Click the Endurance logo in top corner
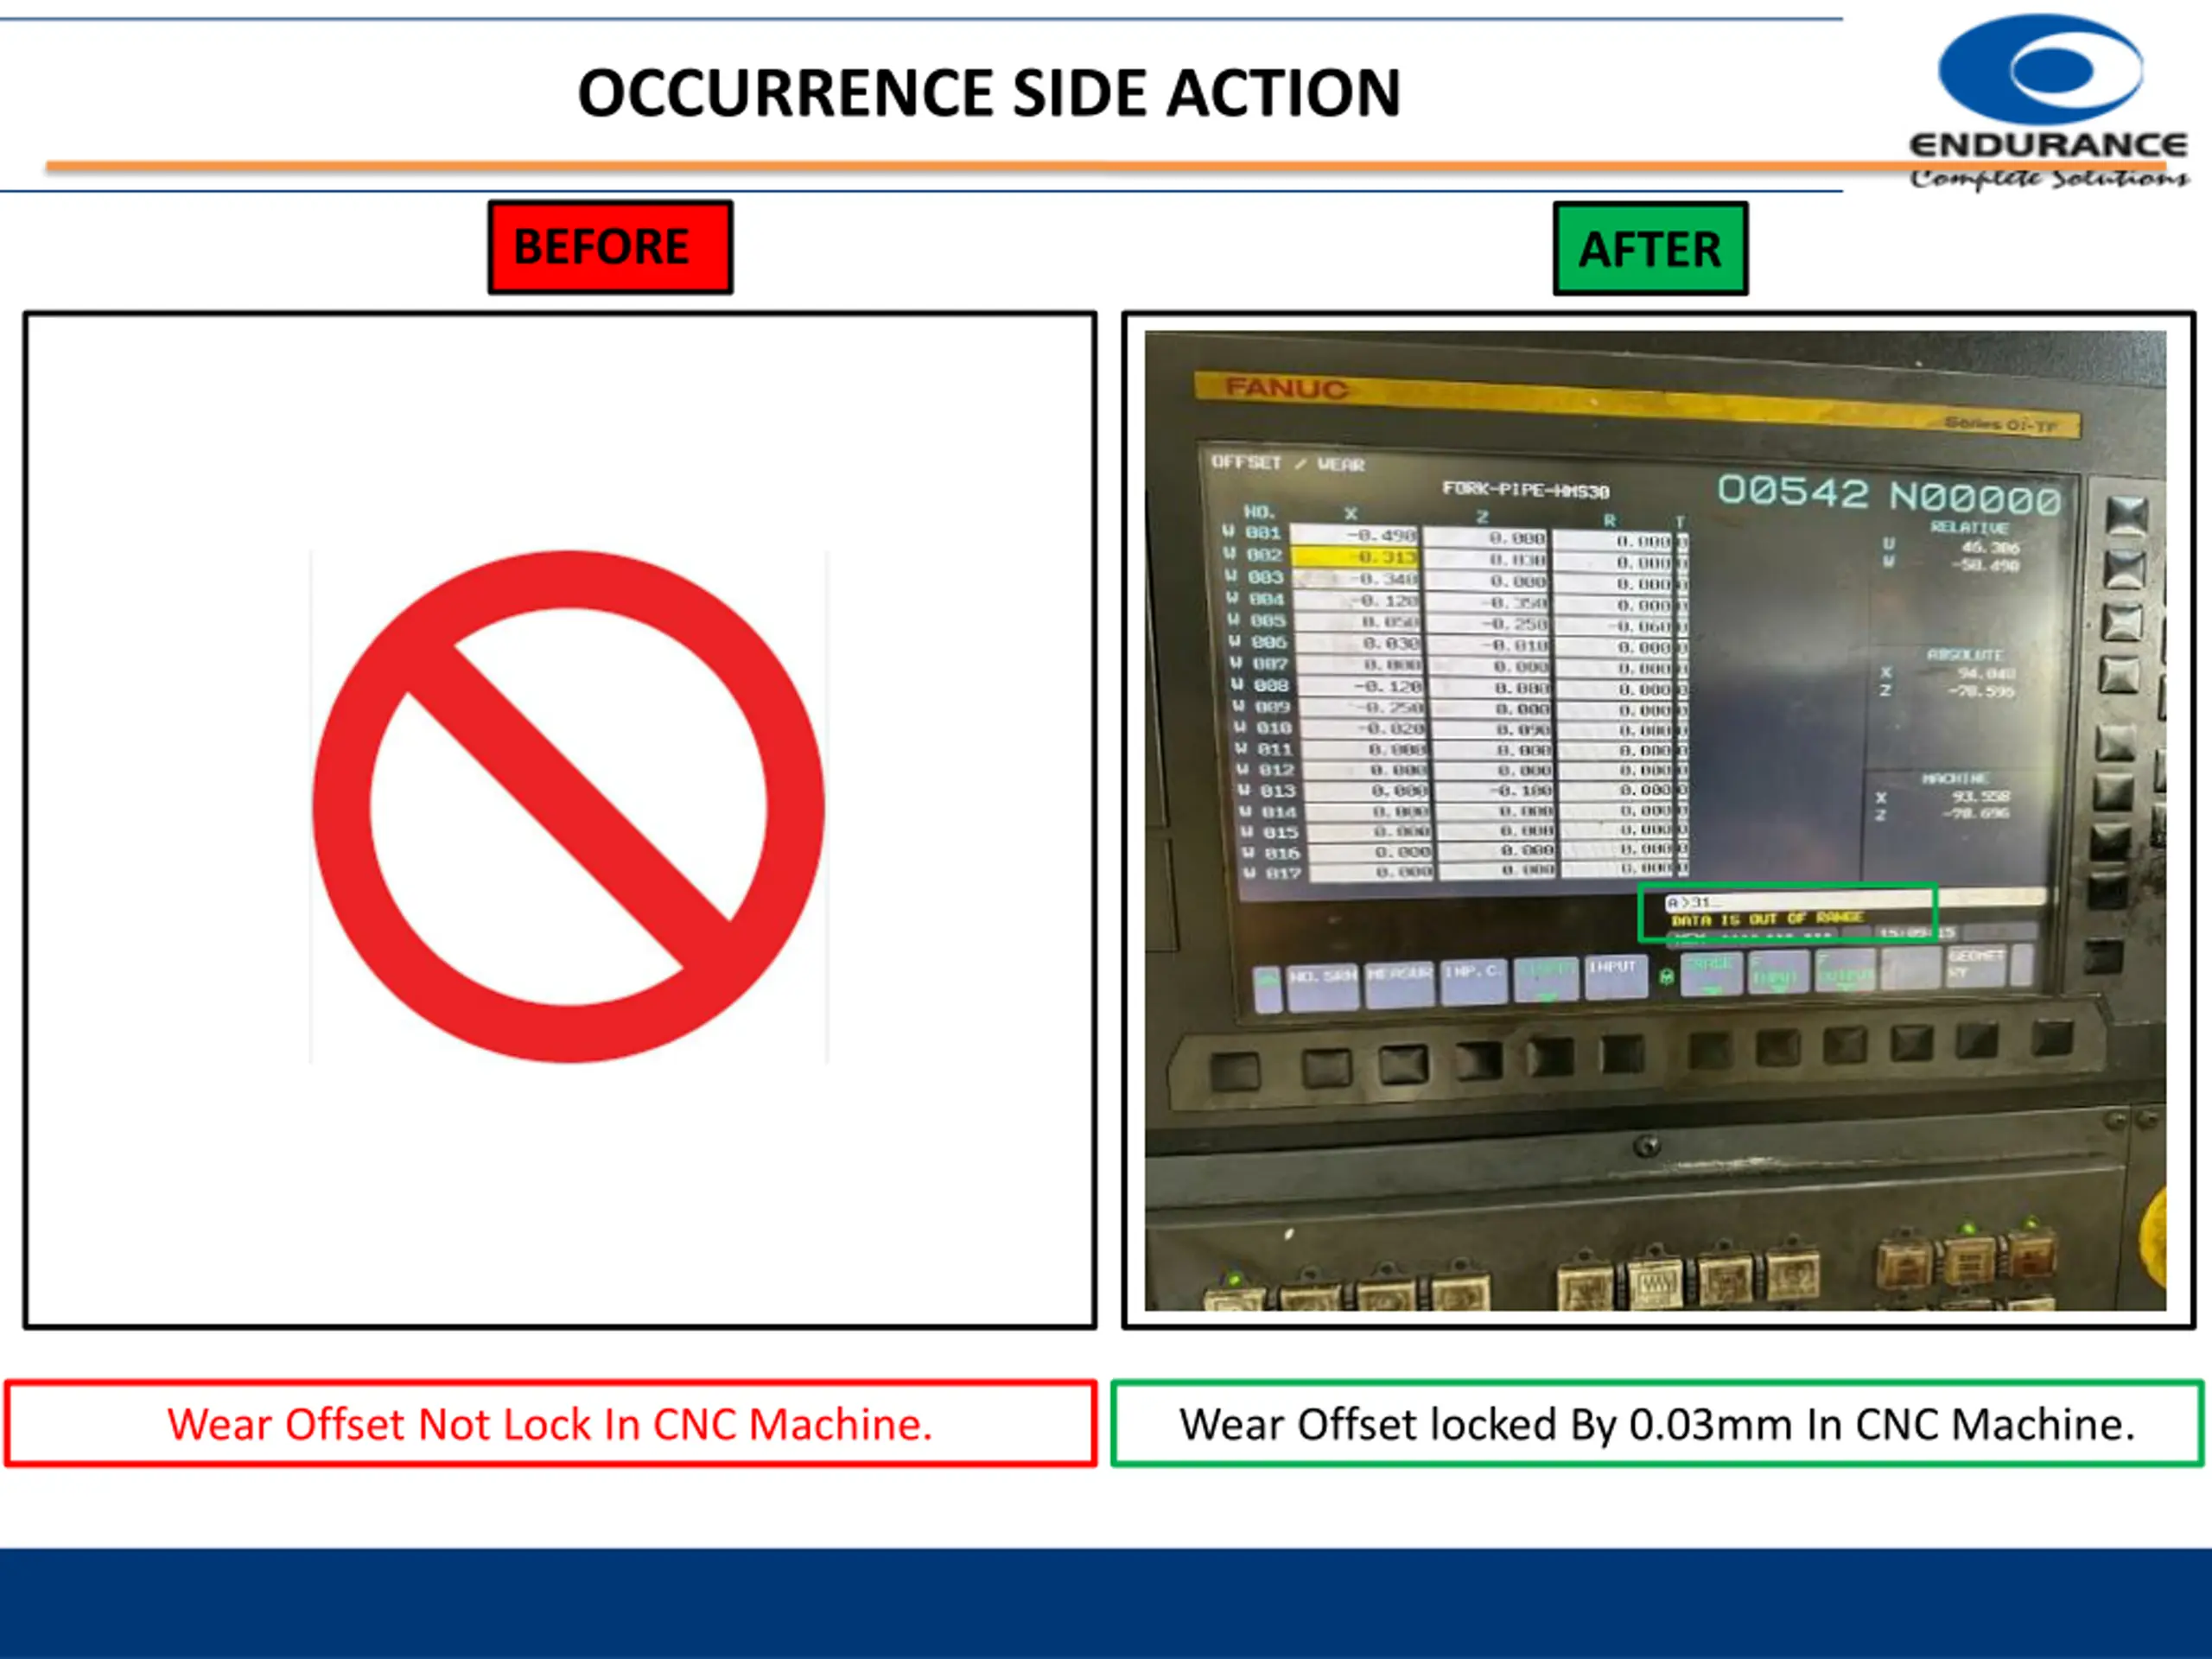Screen dimensions: 2212x1659 (2046, 100)
